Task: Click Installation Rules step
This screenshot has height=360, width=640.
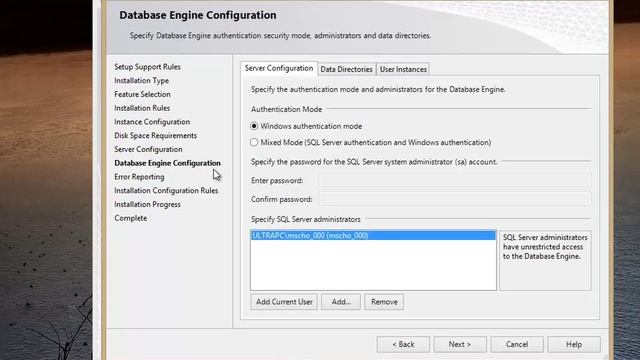Action: point(142,108)
